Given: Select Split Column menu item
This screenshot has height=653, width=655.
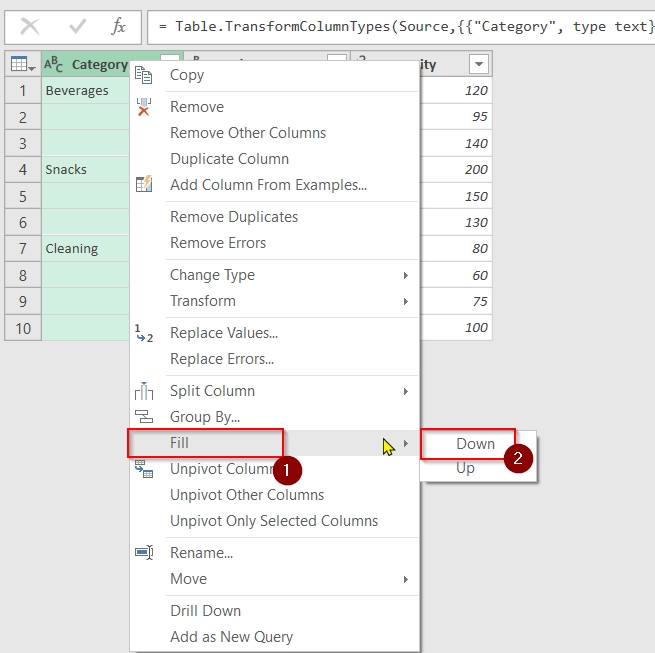Looking at the screenshot, I should (x=212, y=391).
